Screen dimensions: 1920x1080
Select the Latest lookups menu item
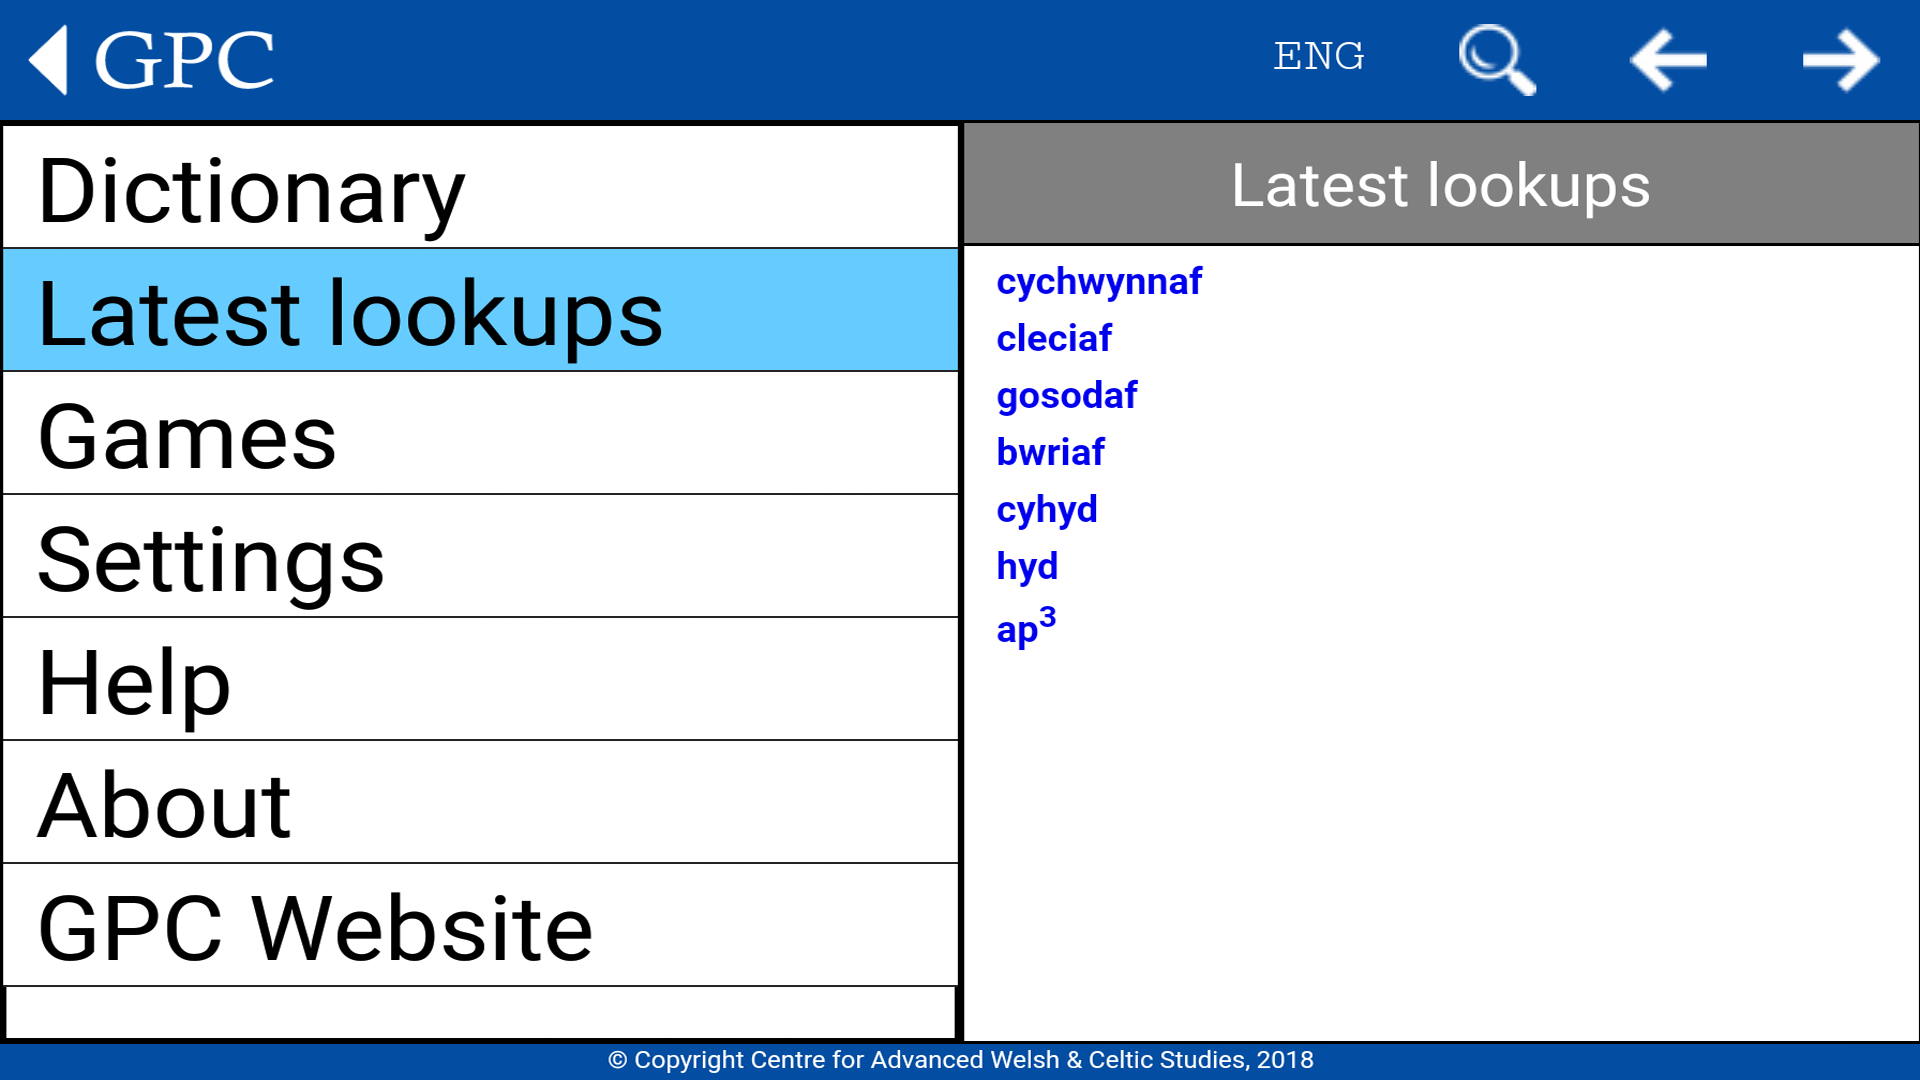click(x=480, y=311)
